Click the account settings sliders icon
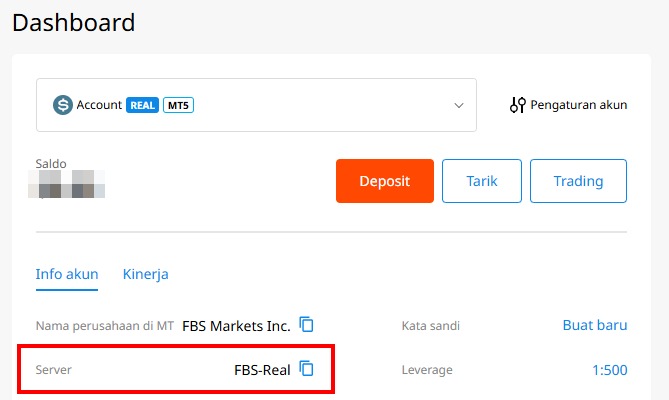The width and height of the screenshot is (669, 400). [x=518, y=105]
